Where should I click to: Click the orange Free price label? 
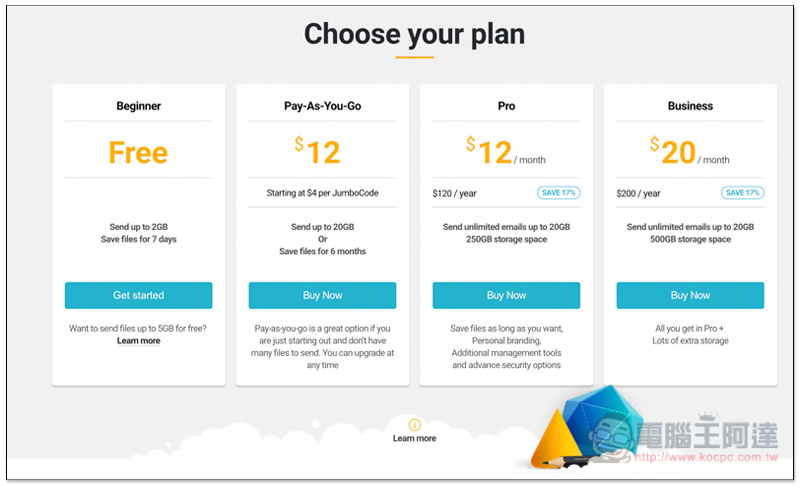point(138,152)
